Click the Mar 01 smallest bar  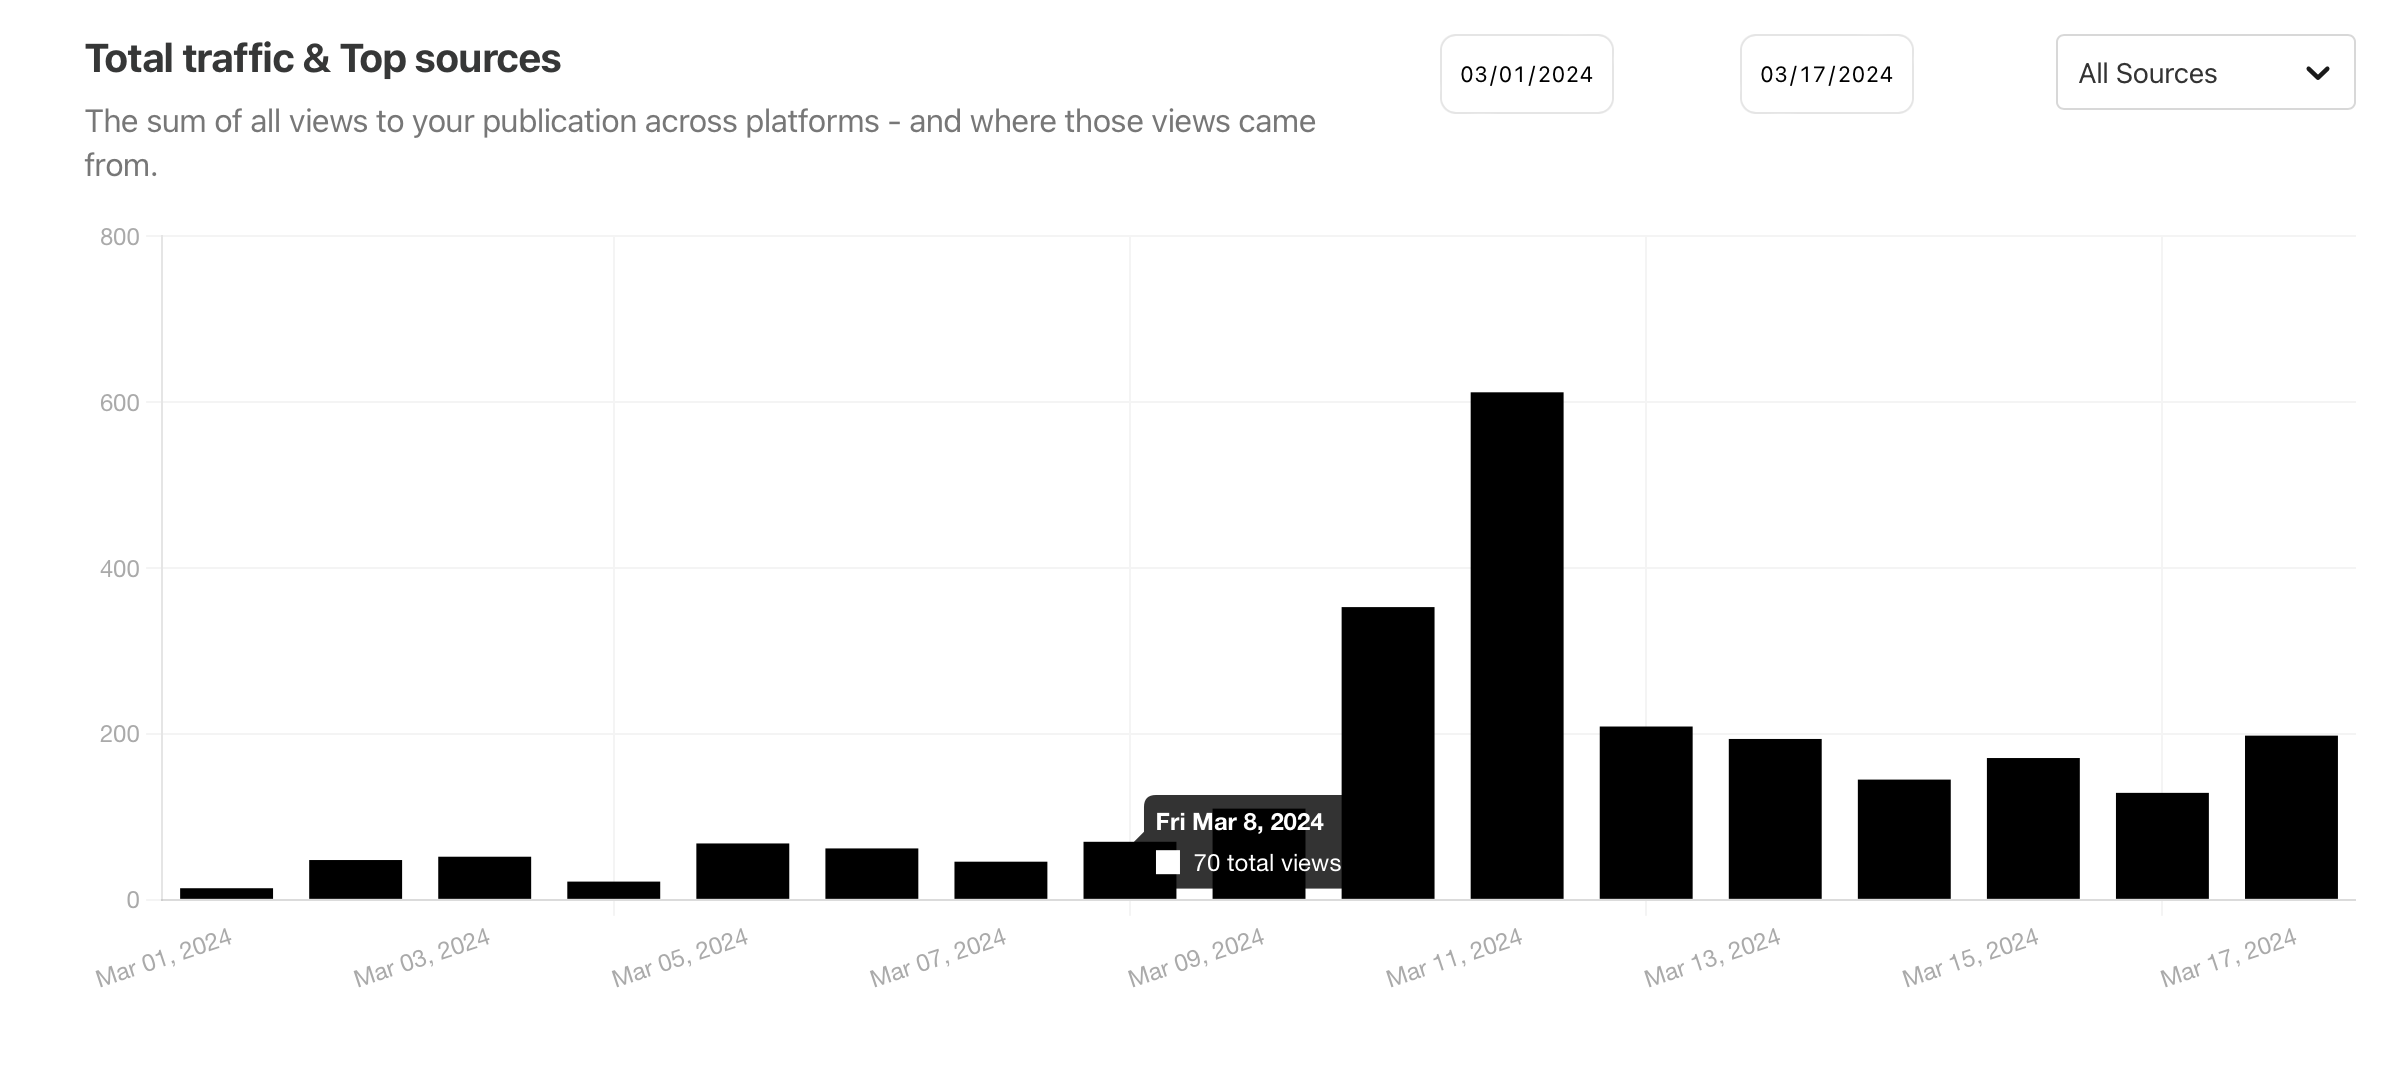click(x=226, y=893)
